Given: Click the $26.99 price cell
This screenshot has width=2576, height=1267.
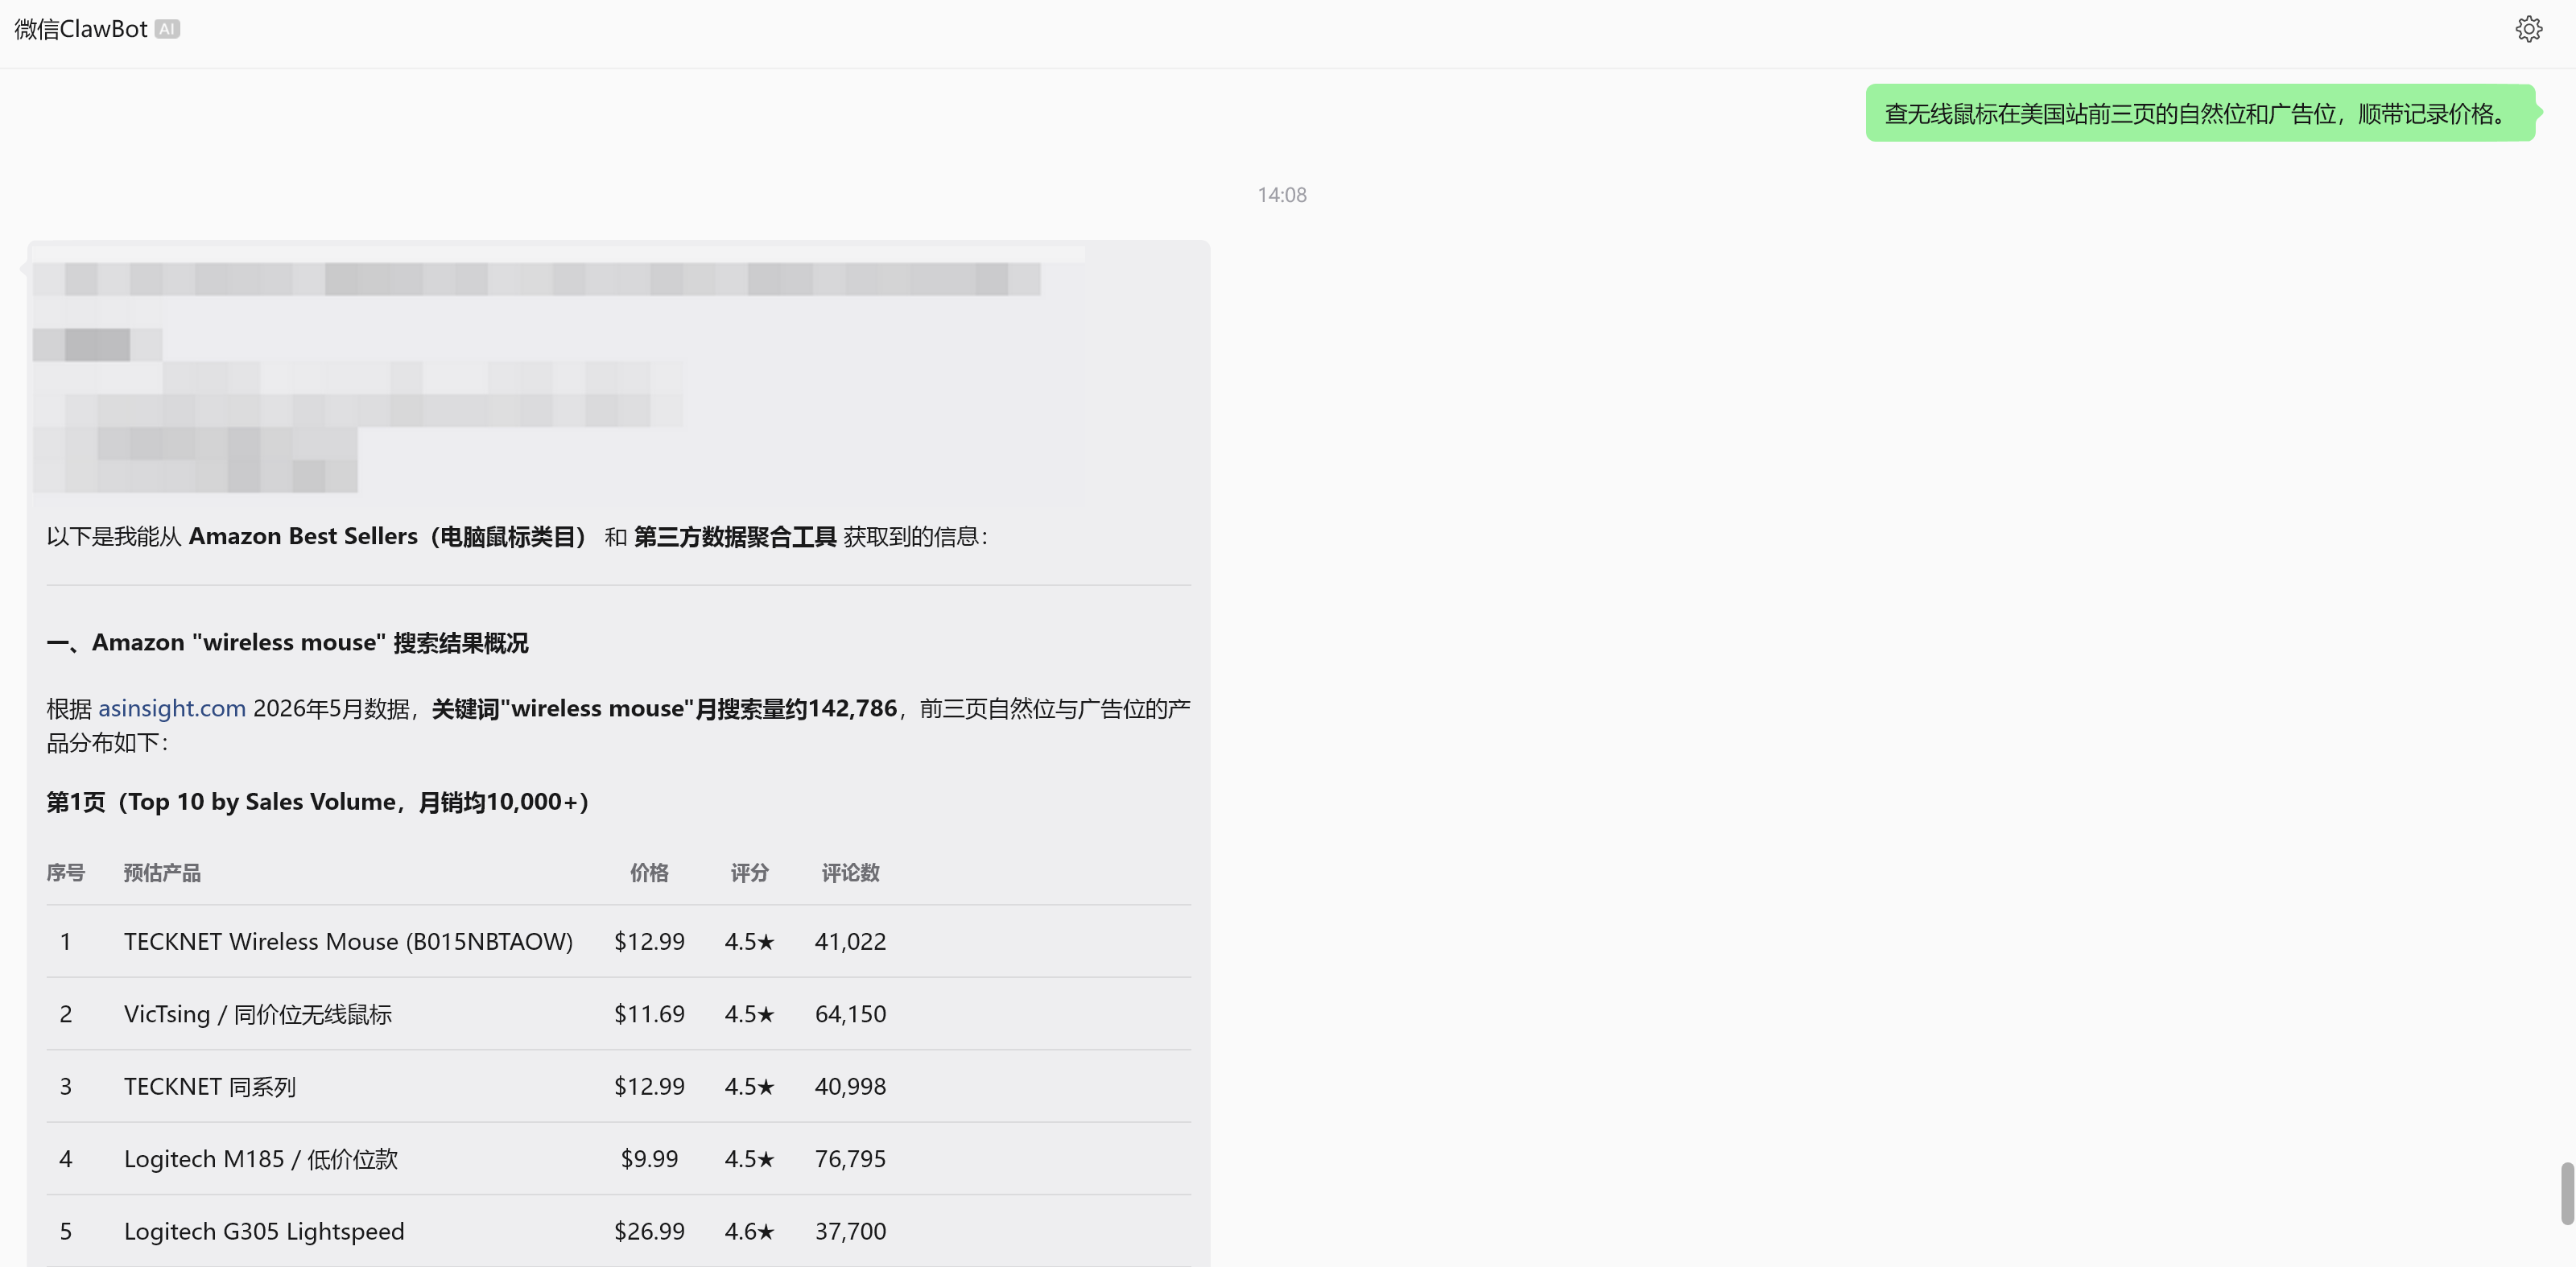Looking at the screenshot, I should click(649, 1231).
